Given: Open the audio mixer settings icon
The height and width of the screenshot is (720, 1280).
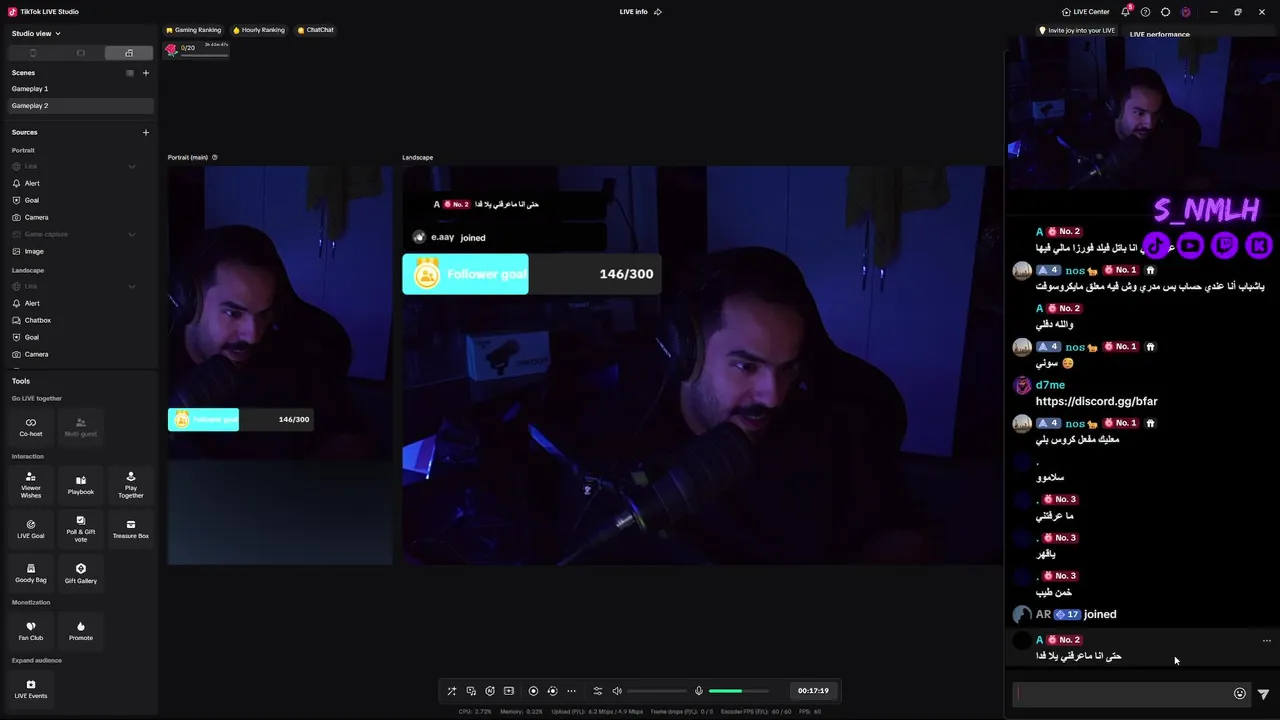Looking at the screenshot, I should [x=598, y=691].
